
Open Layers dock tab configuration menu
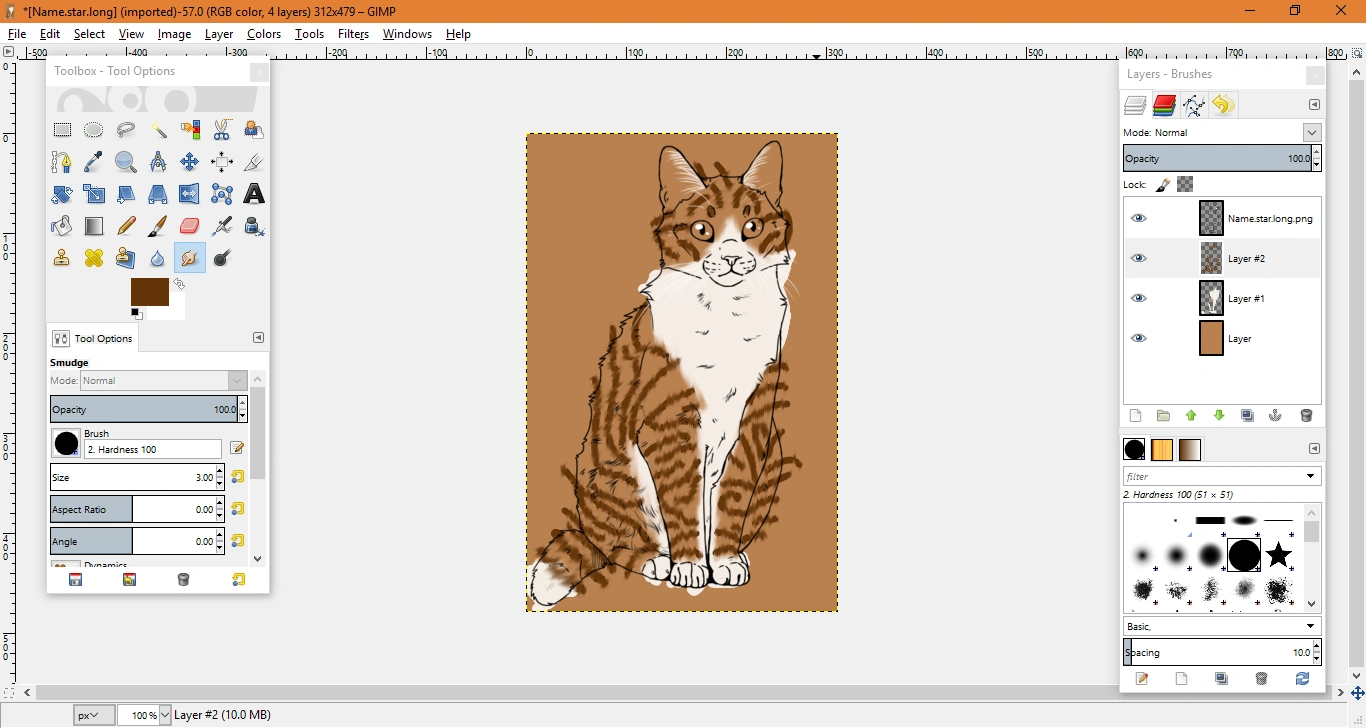pos(1314,105)
